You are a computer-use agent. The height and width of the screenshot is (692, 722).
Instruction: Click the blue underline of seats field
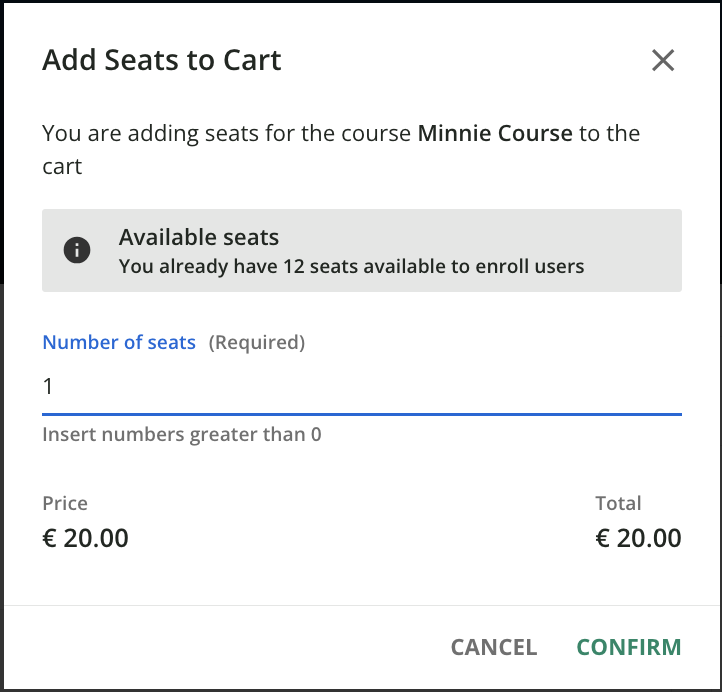[x=361, y=412]
